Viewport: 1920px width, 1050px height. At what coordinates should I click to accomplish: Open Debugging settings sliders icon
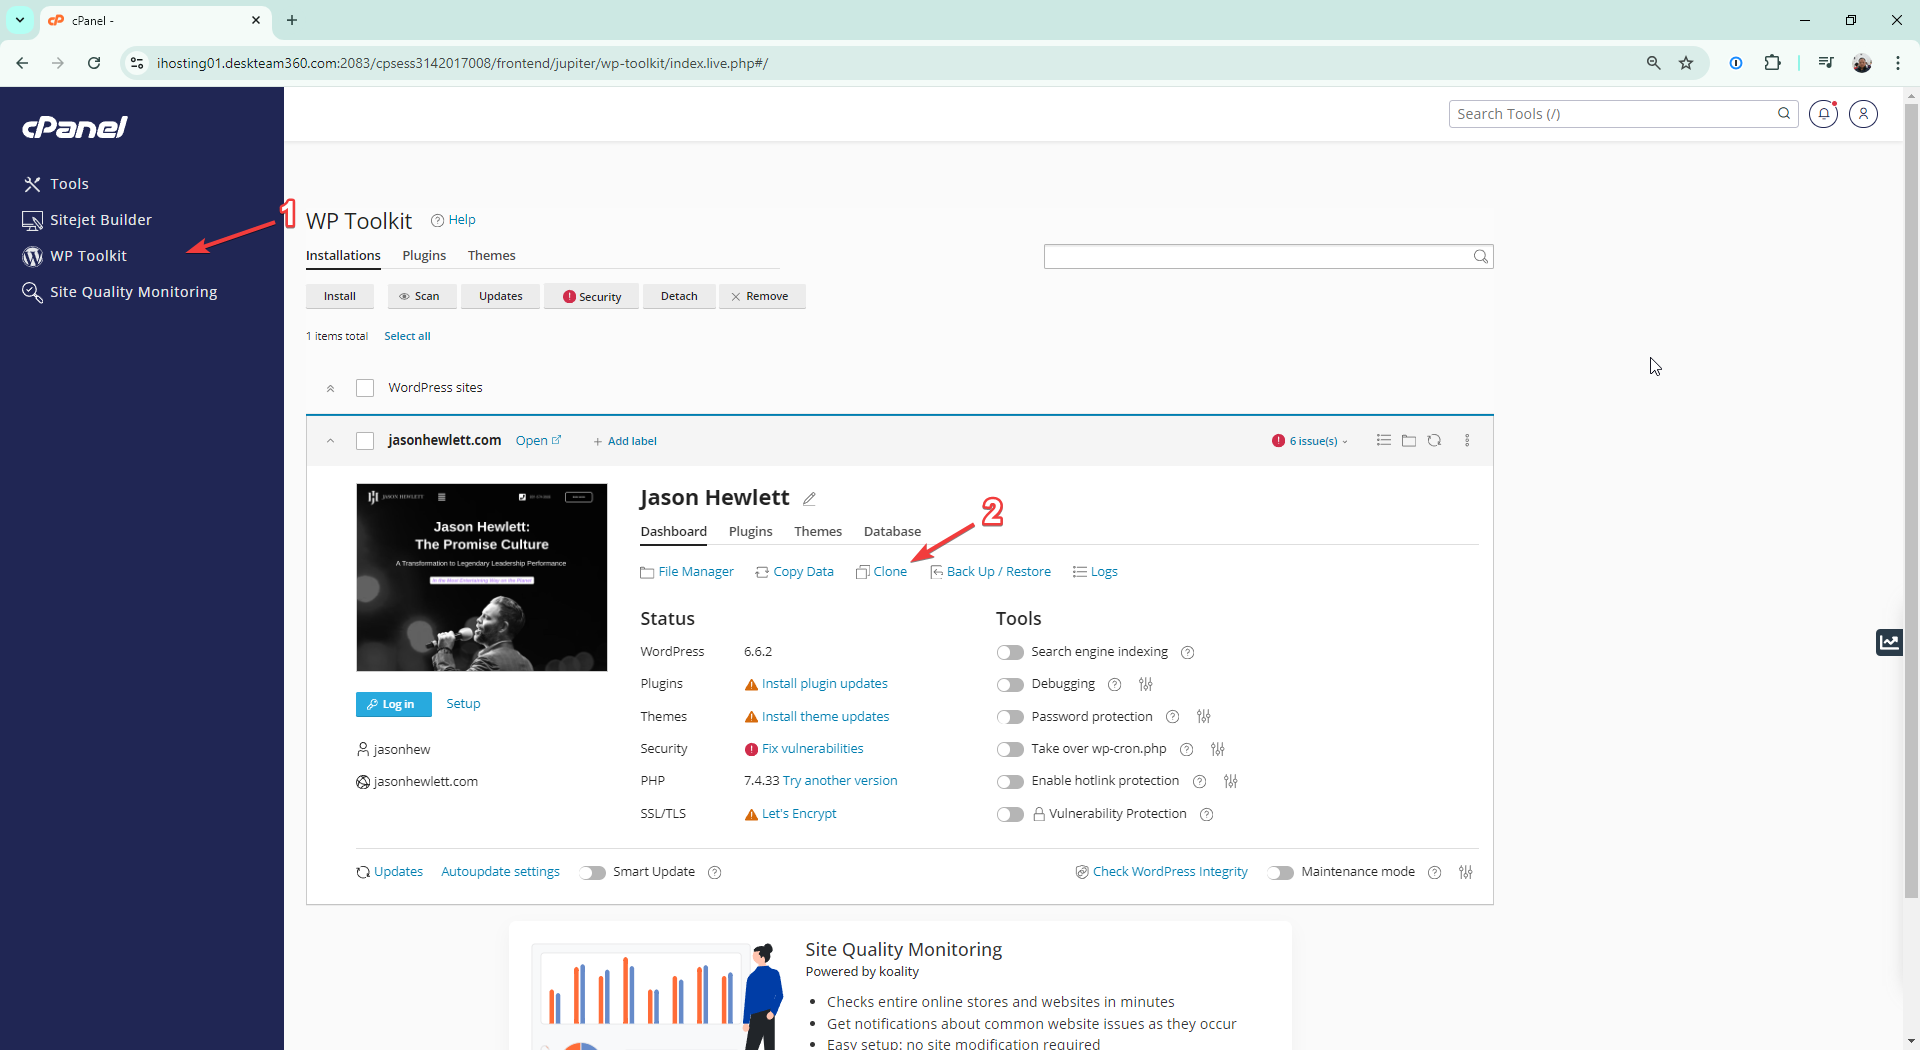(1146, 685)
